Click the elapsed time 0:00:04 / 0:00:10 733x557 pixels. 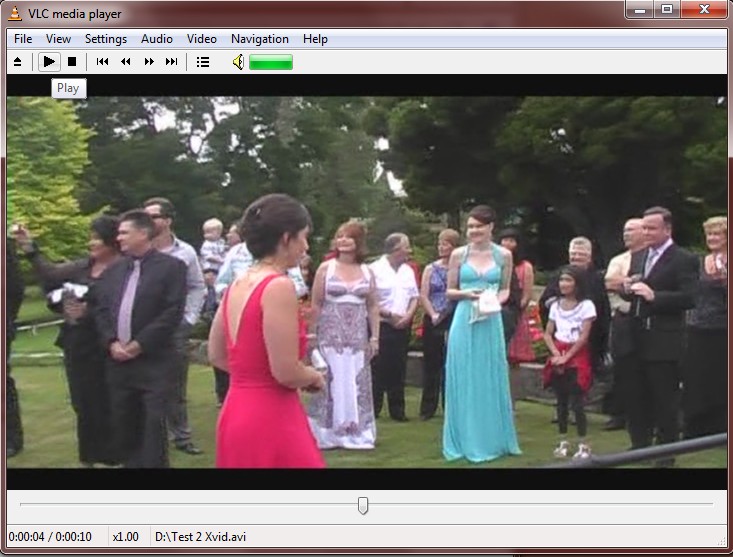[50, 537]
